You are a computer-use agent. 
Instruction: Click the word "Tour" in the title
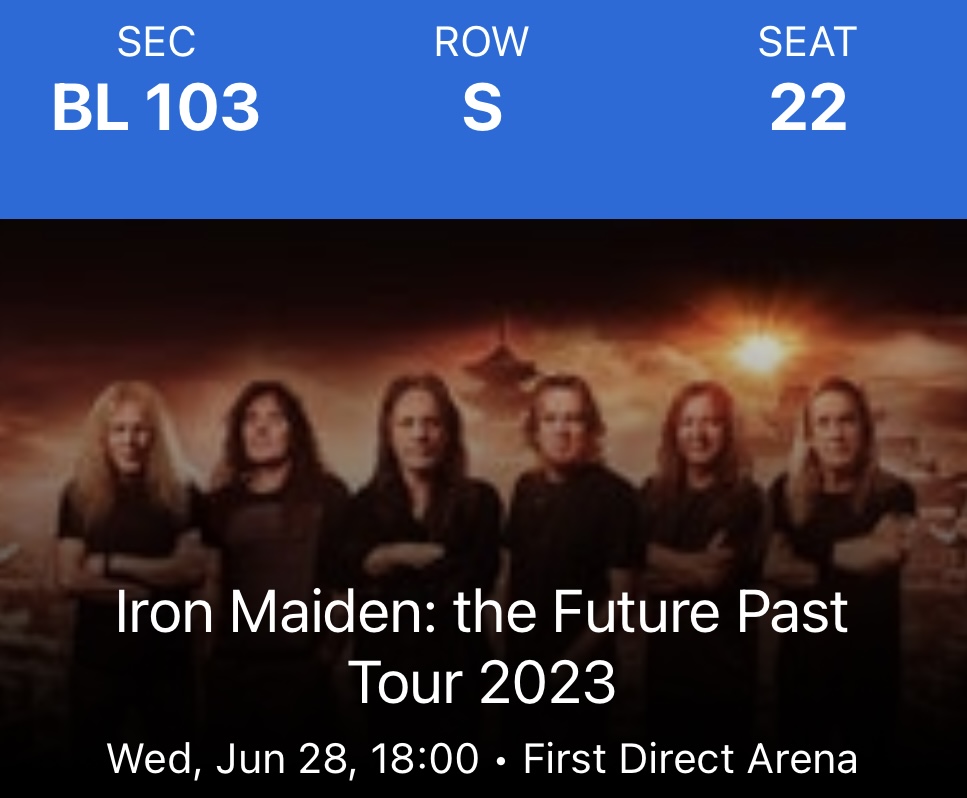[406, 683]
